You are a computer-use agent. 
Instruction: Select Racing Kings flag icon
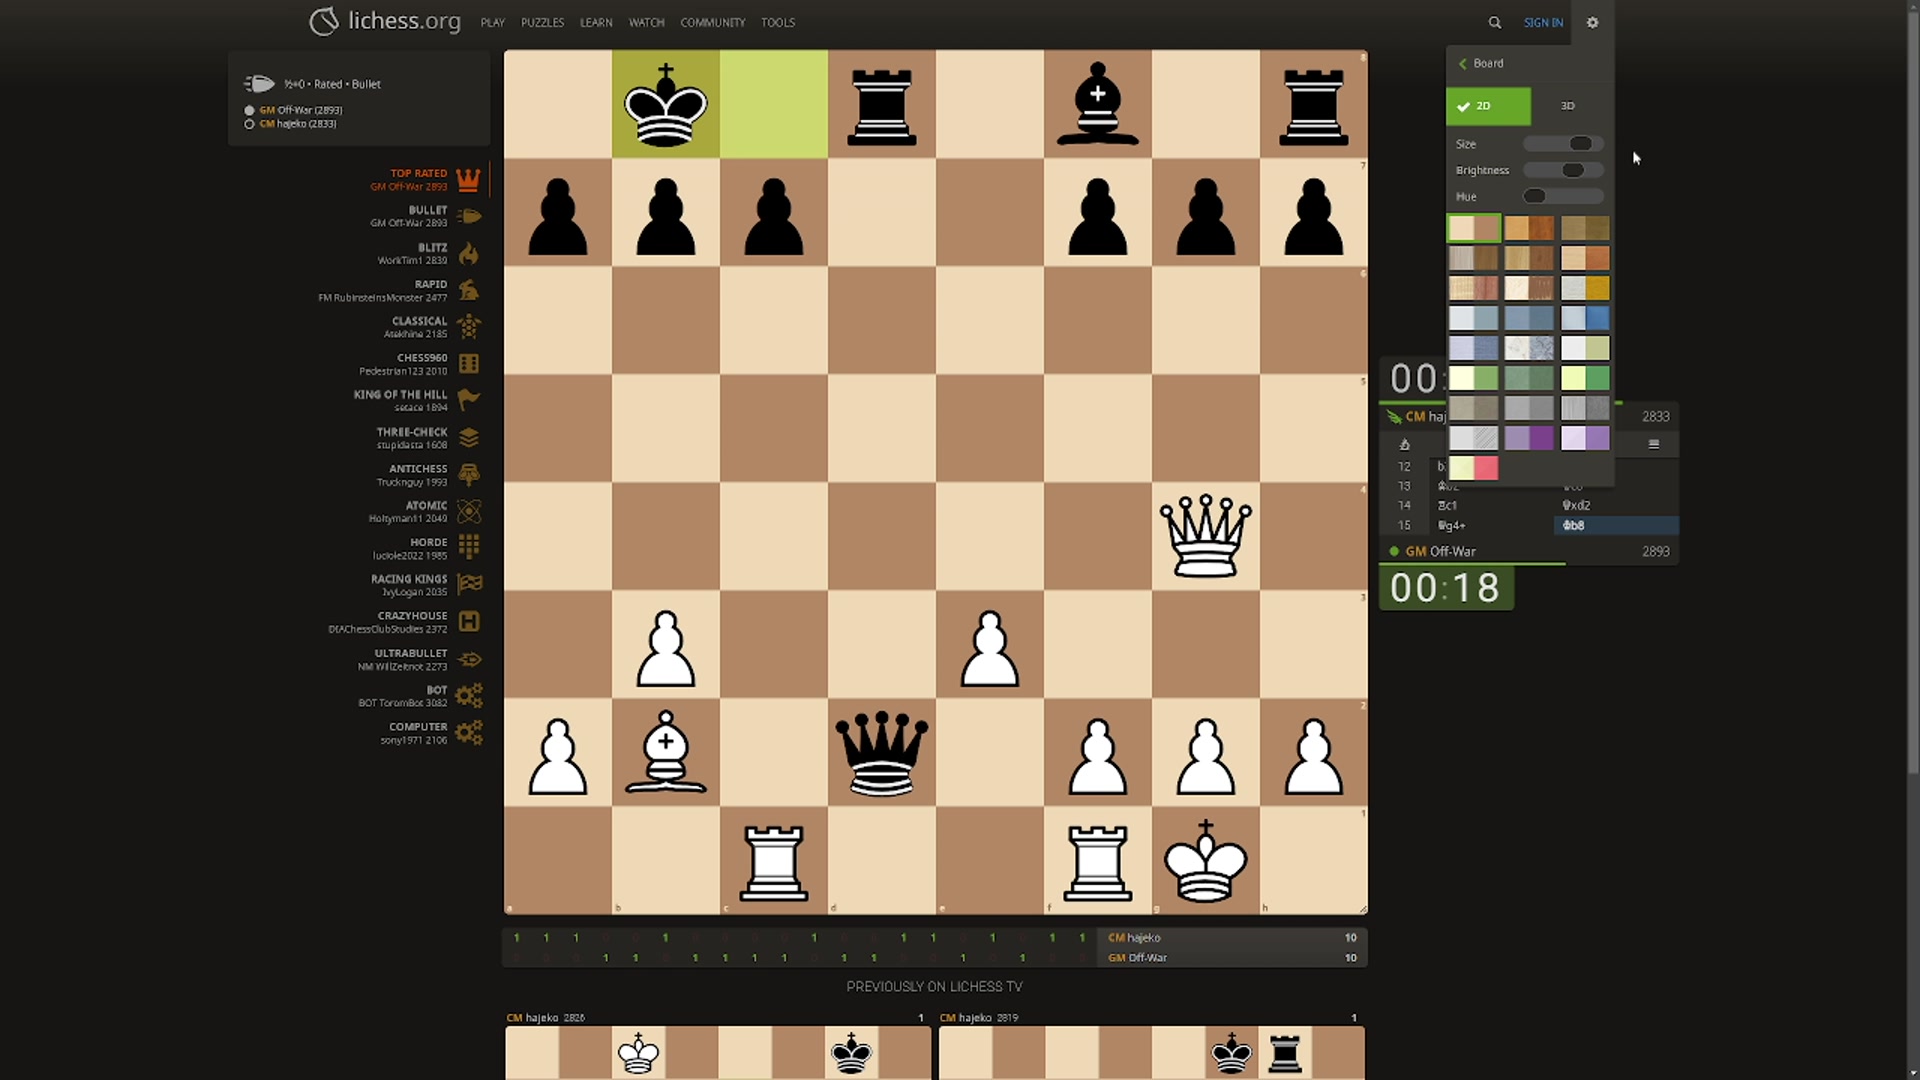click(x=468, y=585)
